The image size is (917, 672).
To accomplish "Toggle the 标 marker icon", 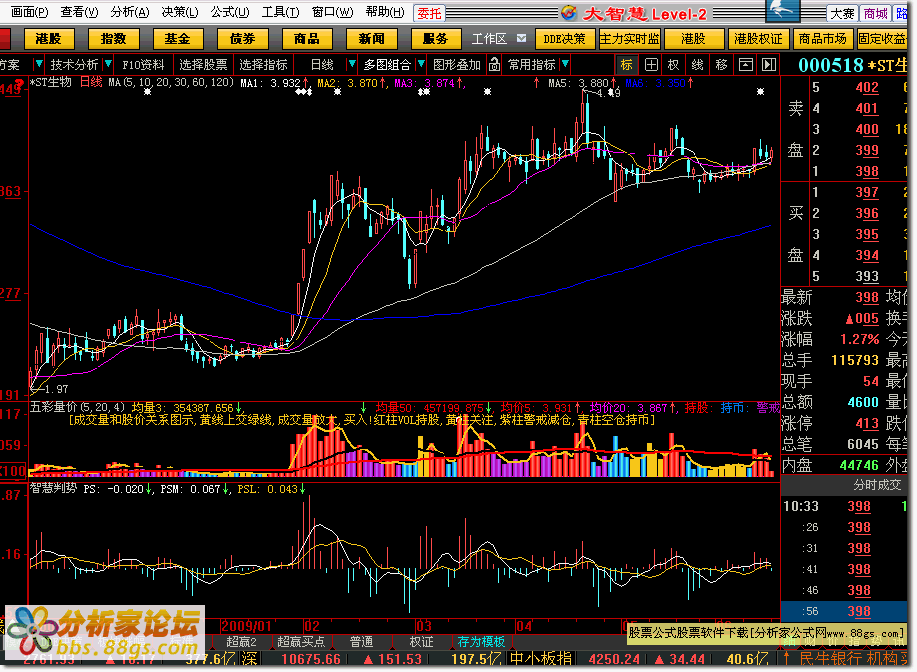I will tap(626, 64).
